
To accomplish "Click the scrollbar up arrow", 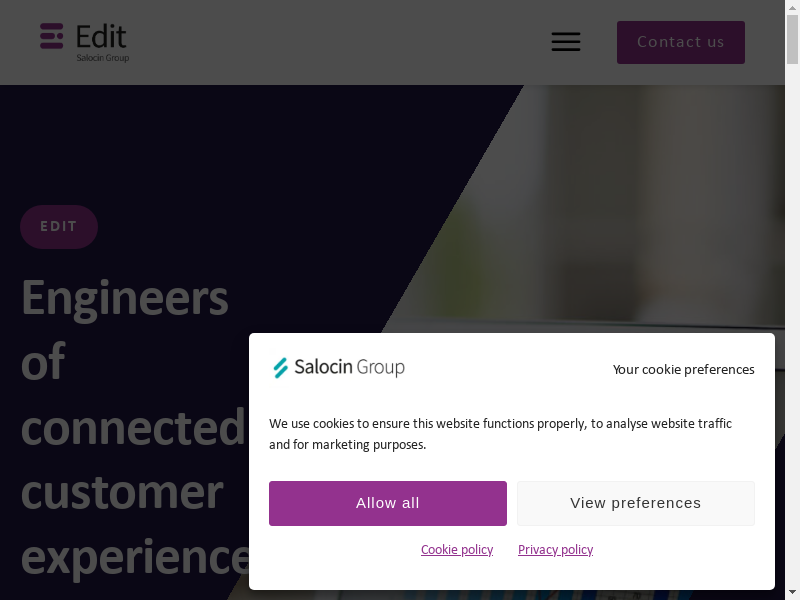I will coord(792,7).
